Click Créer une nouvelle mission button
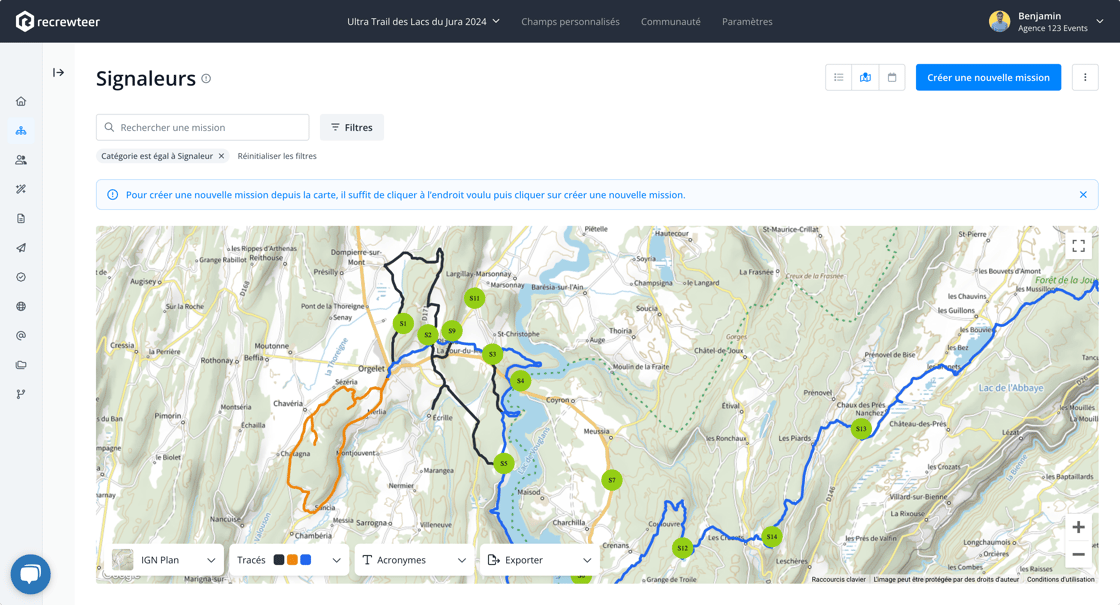This screenshot has width=1120, height=605. coord(989,77)
